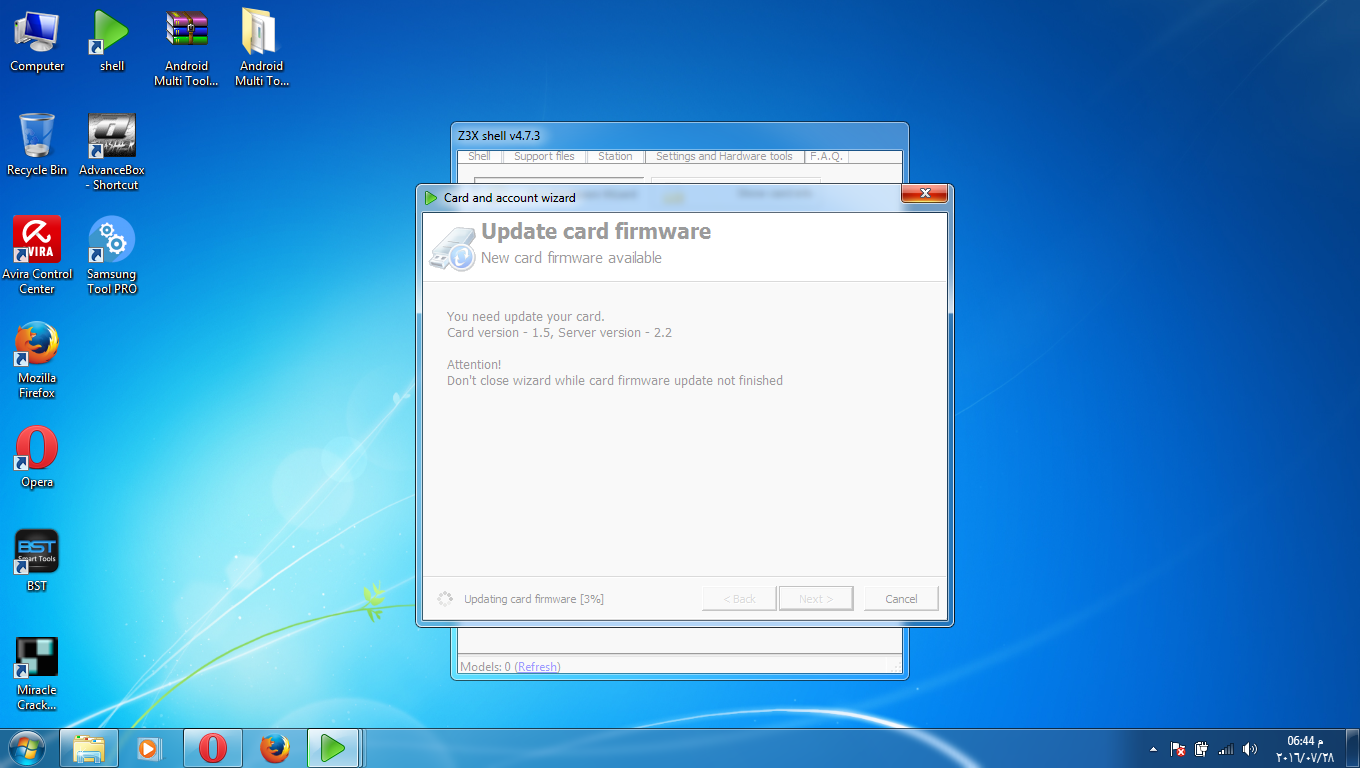This screenshot has width=1360, height=768.
Task: Open the Computer desktop icon
Action: click(x=37, y=41)
